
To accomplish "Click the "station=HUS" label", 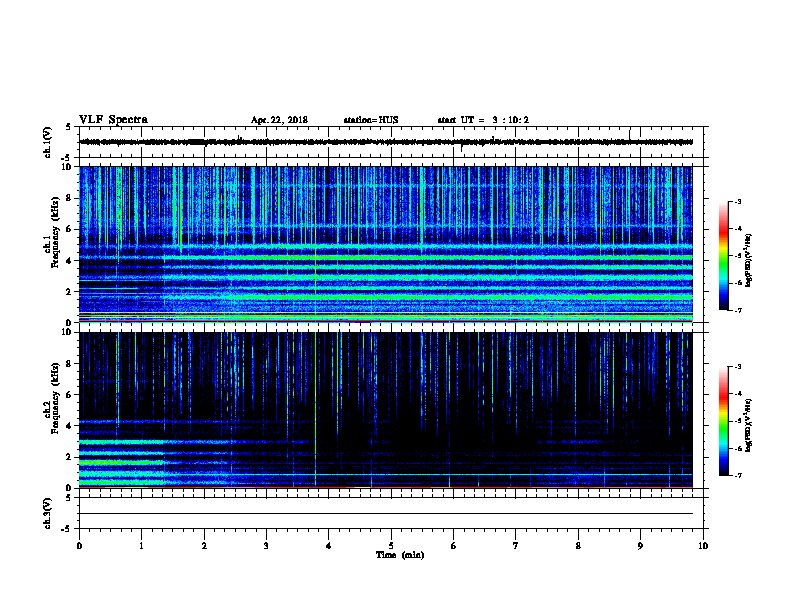I will click(371, 120).
